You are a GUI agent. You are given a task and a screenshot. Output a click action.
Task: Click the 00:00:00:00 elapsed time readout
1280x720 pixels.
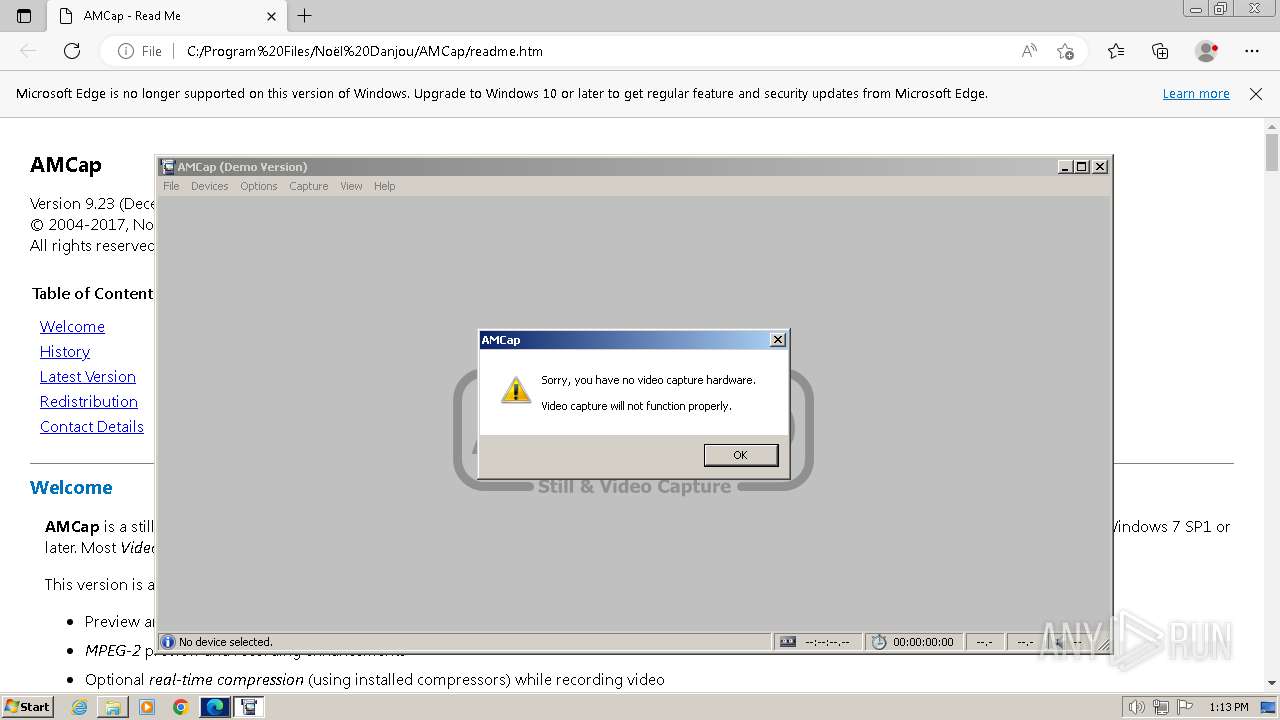point(923,642)
